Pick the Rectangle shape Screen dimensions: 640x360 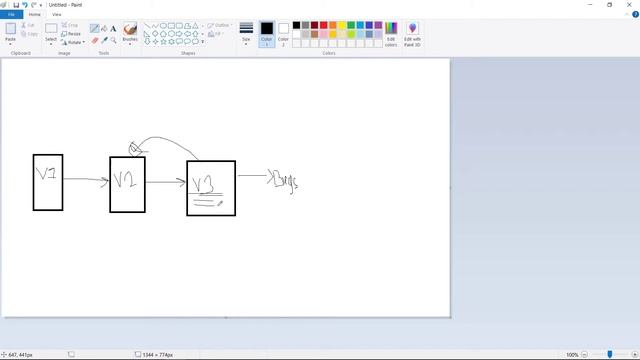171,25
